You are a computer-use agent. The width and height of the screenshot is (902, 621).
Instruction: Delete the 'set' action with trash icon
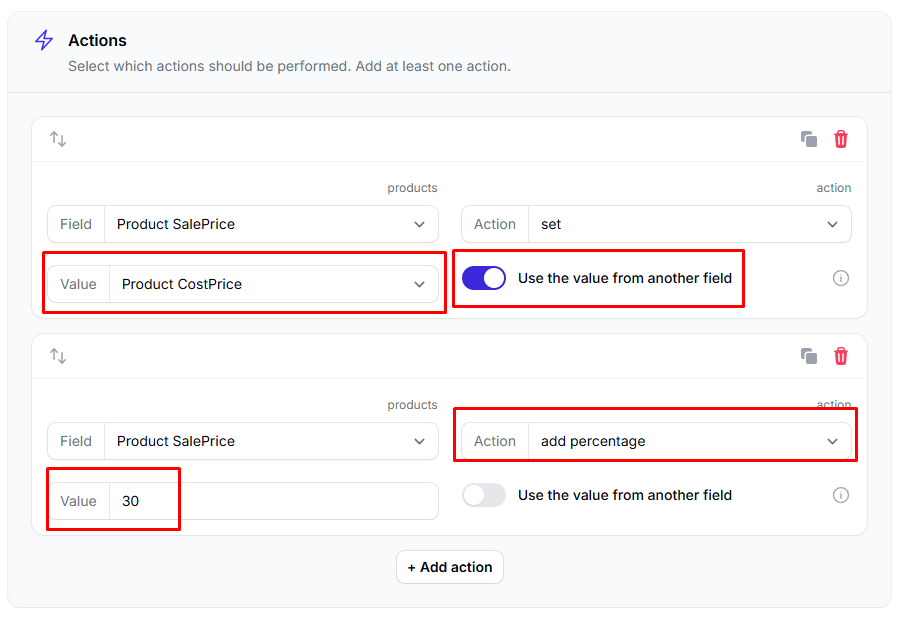841,139
